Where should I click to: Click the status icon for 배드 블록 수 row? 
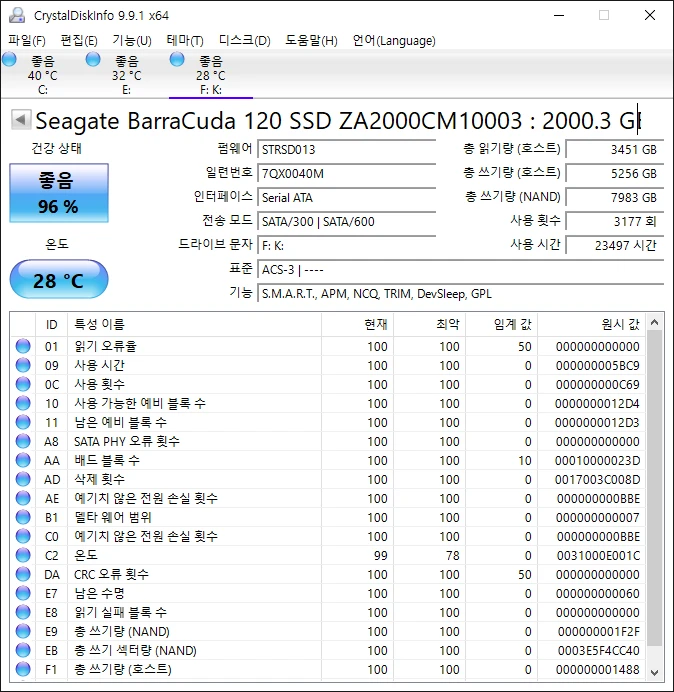(23, 460)
